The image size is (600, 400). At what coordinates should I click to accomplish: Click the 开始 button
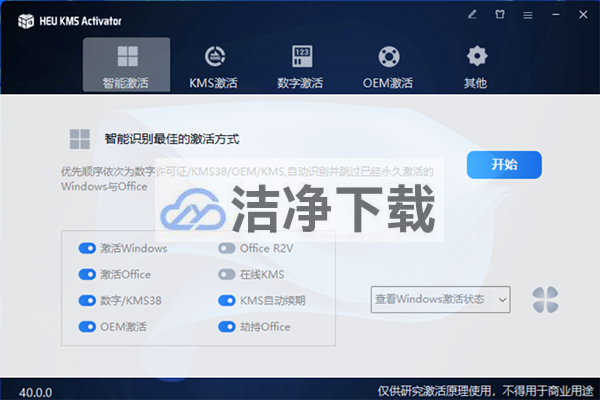pos(504,165)
